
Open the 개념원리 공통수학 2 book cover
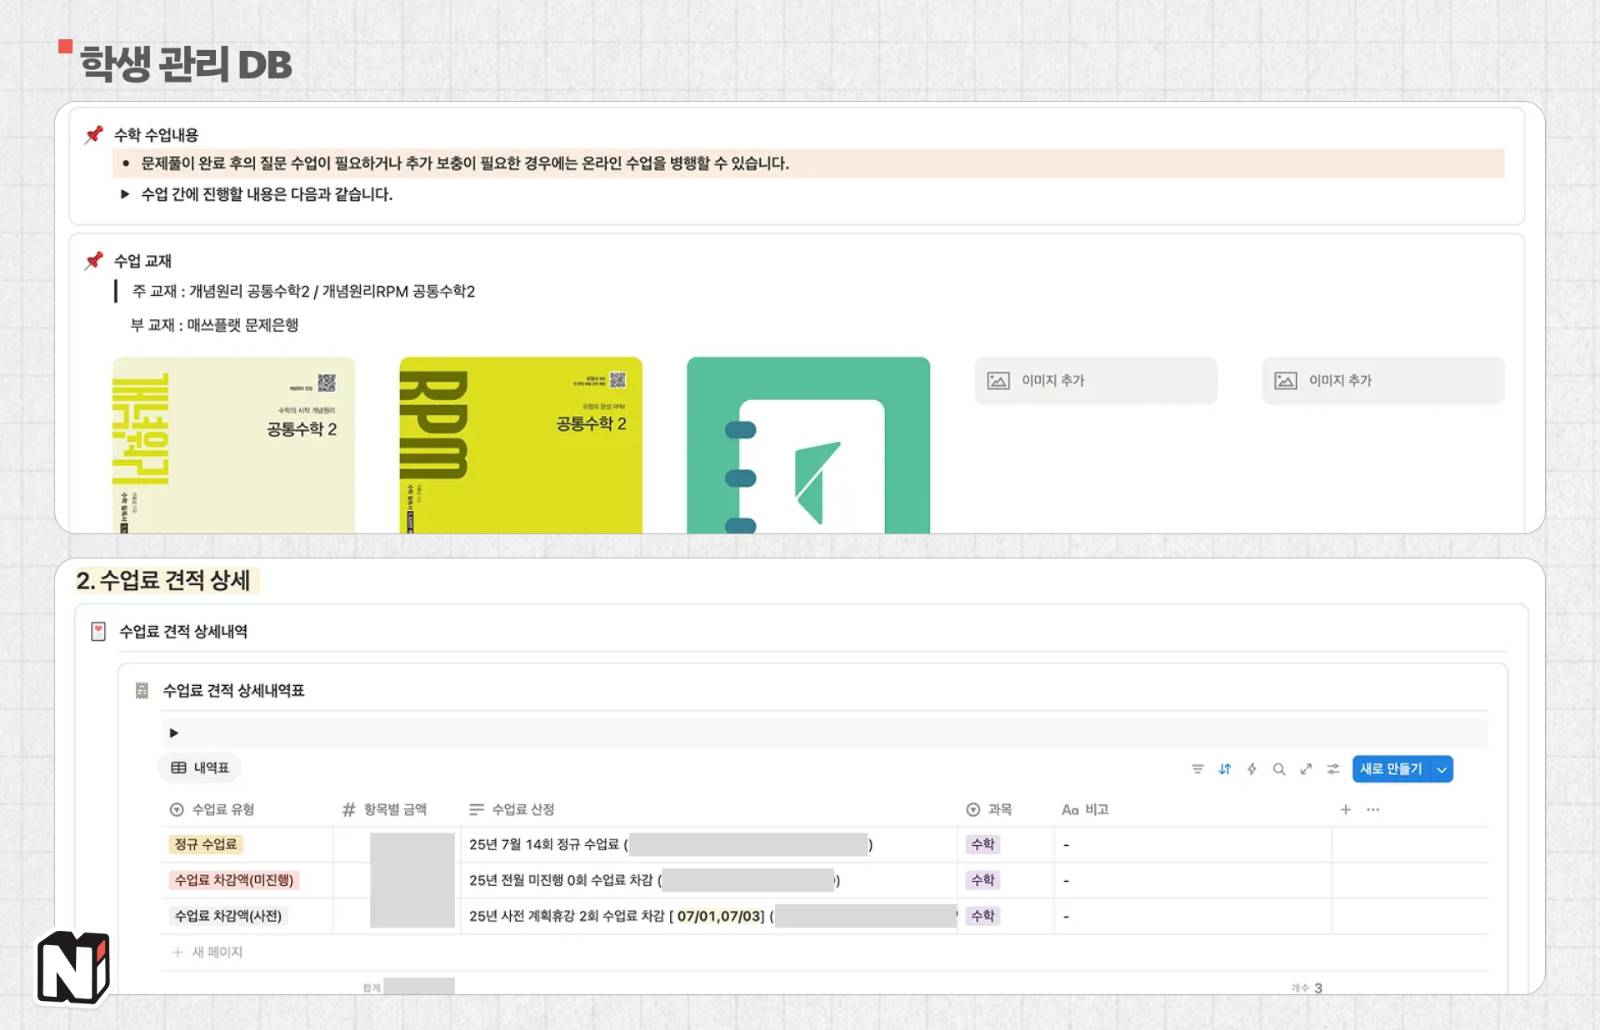233,445
